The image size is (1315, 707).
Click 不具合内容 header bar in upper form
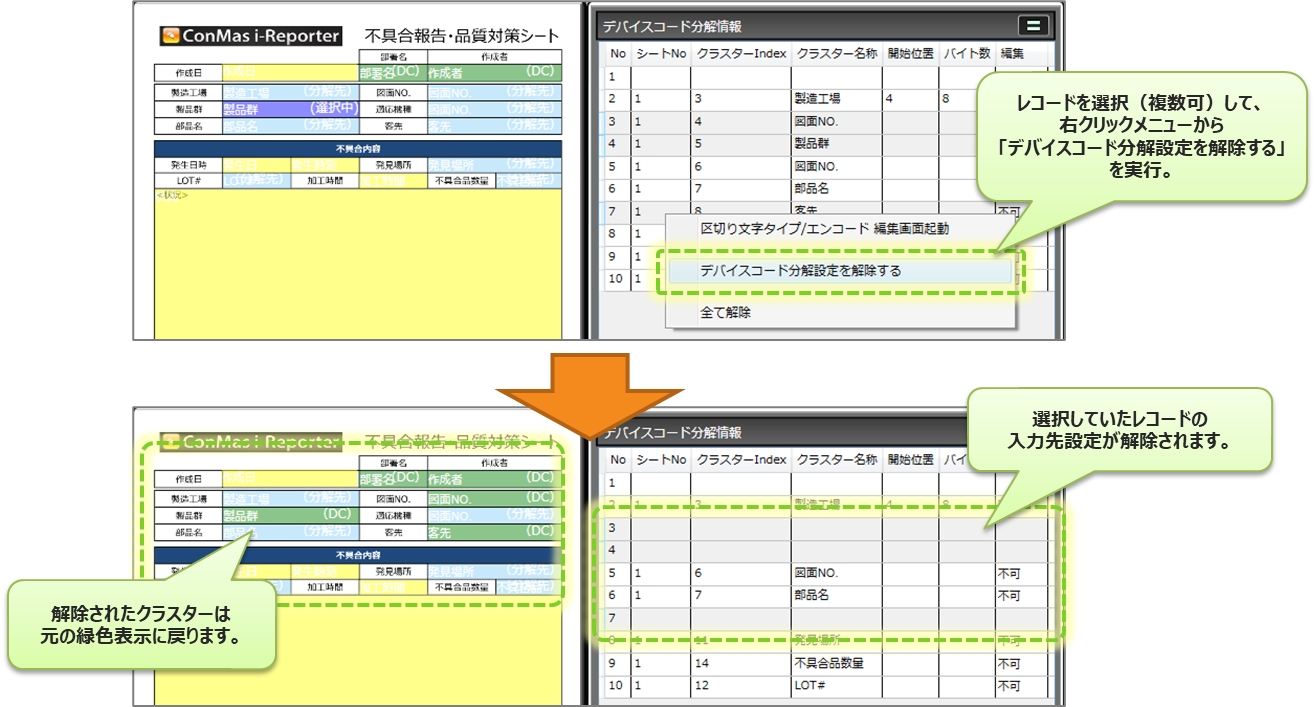(x=357, y=148)
